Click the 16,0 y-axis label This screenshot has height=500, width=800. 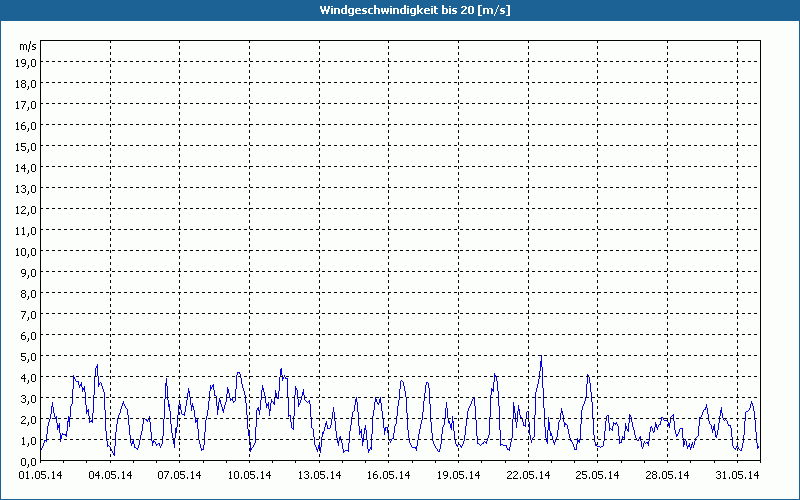26,126
